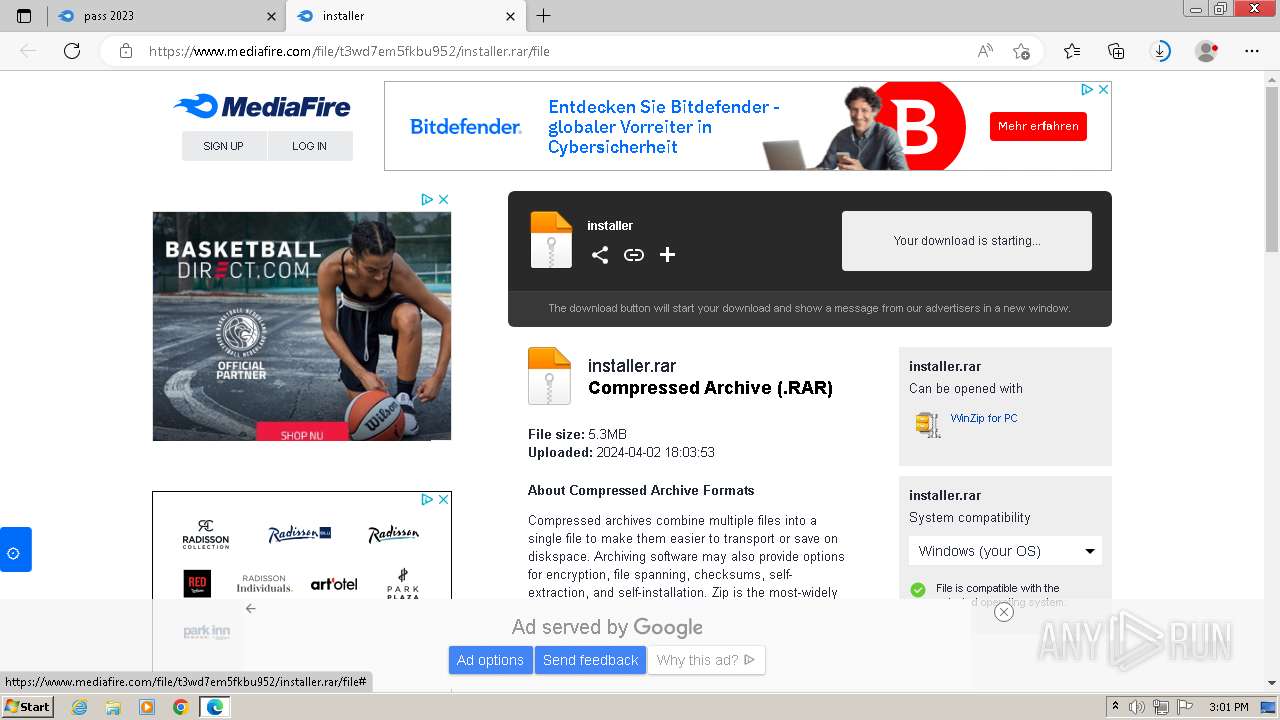Close the Radisson hotels ad
This screenshot has height=720, width=1280.
[443, 499]
